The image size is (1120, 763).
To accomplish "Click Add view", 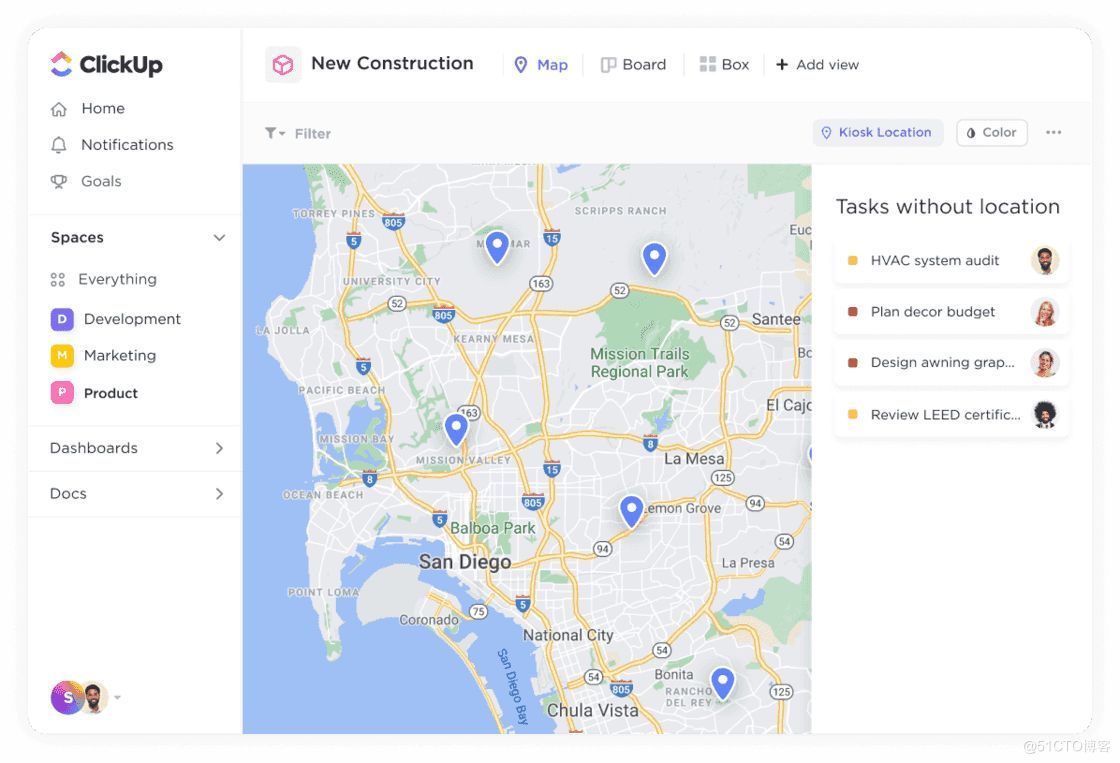I will coord(817,65).
